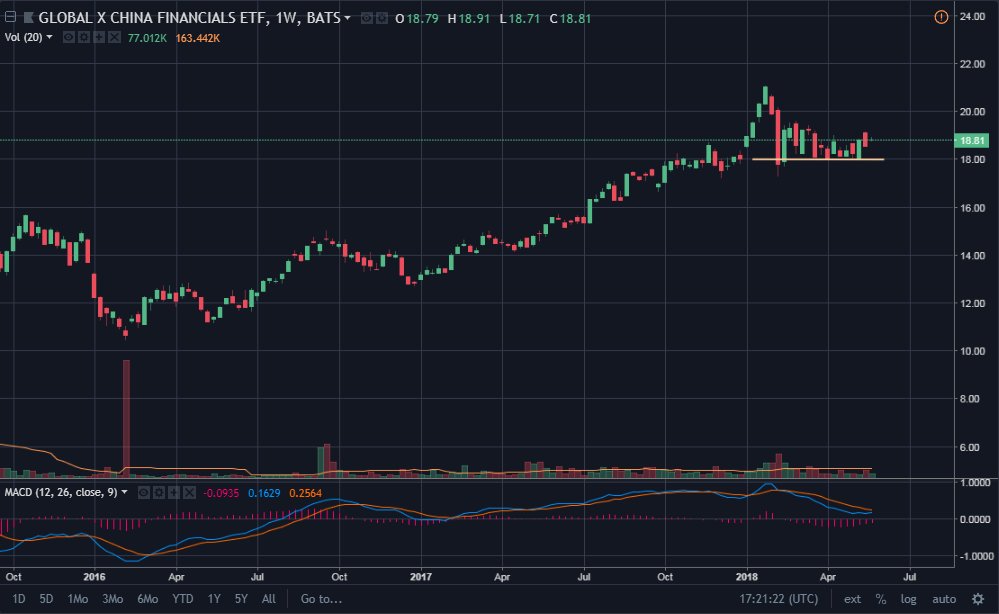
Task: Open the GLOBAL X CHINA FINANCIALS ETF symbol dropdown arrow
Action: [347, 18]
